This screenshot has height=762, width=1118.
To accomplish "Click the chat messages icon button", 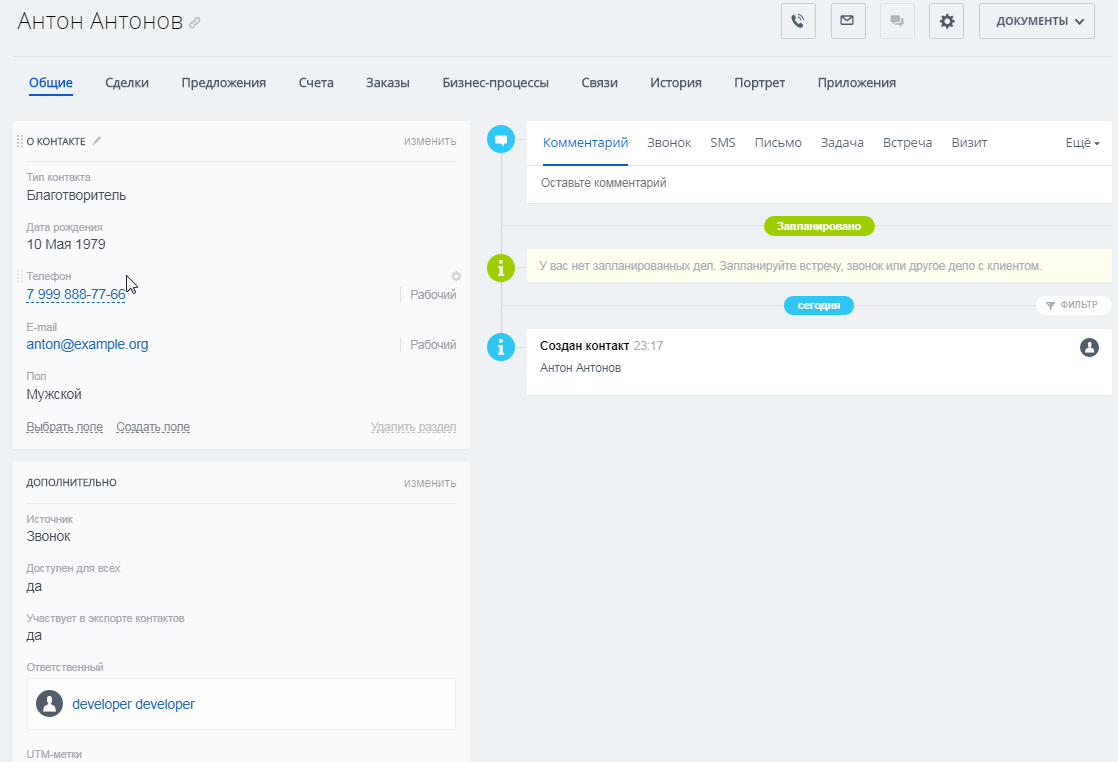I will point(897,21).
